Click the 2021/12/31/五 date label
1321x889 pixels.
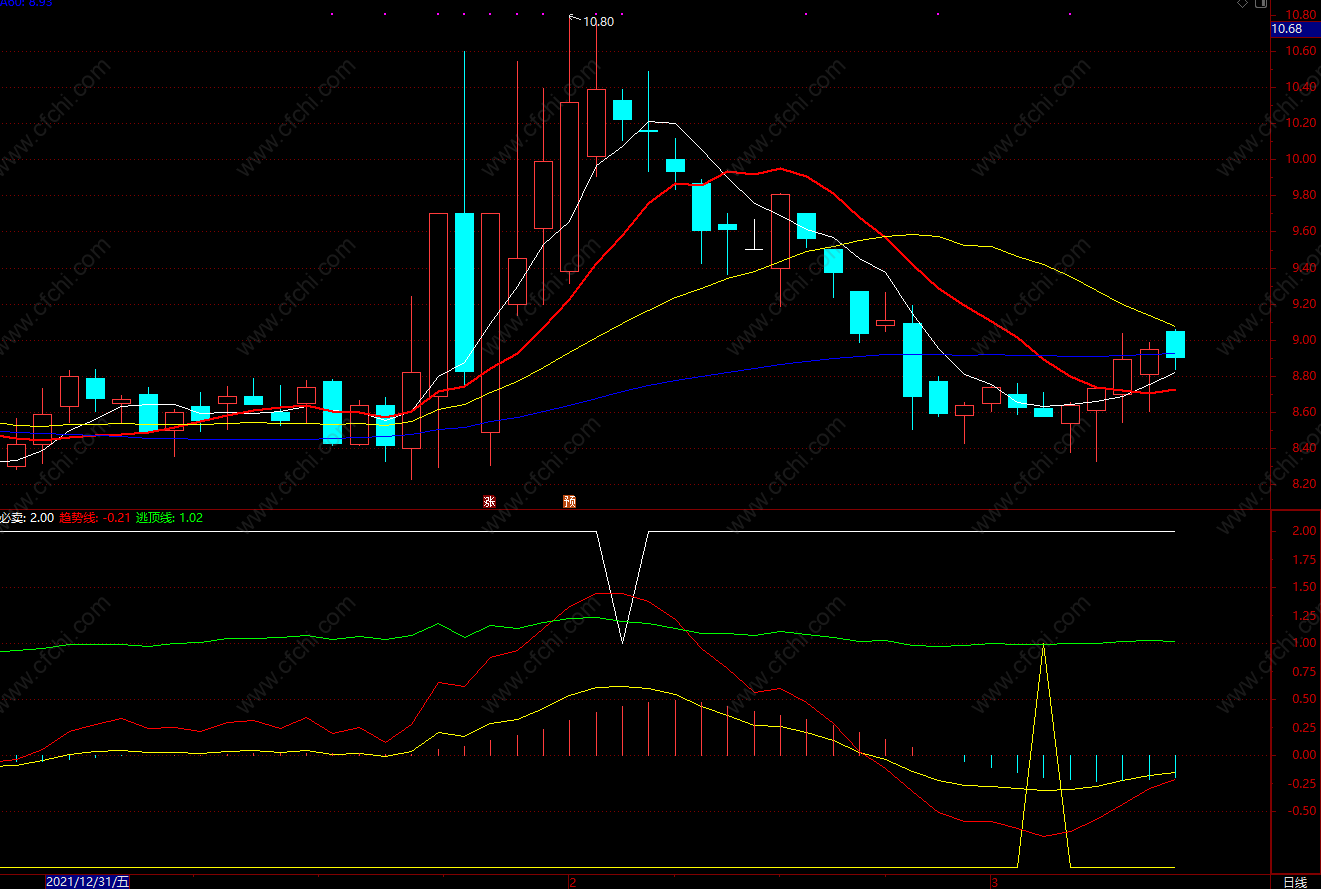click(88, 882)
